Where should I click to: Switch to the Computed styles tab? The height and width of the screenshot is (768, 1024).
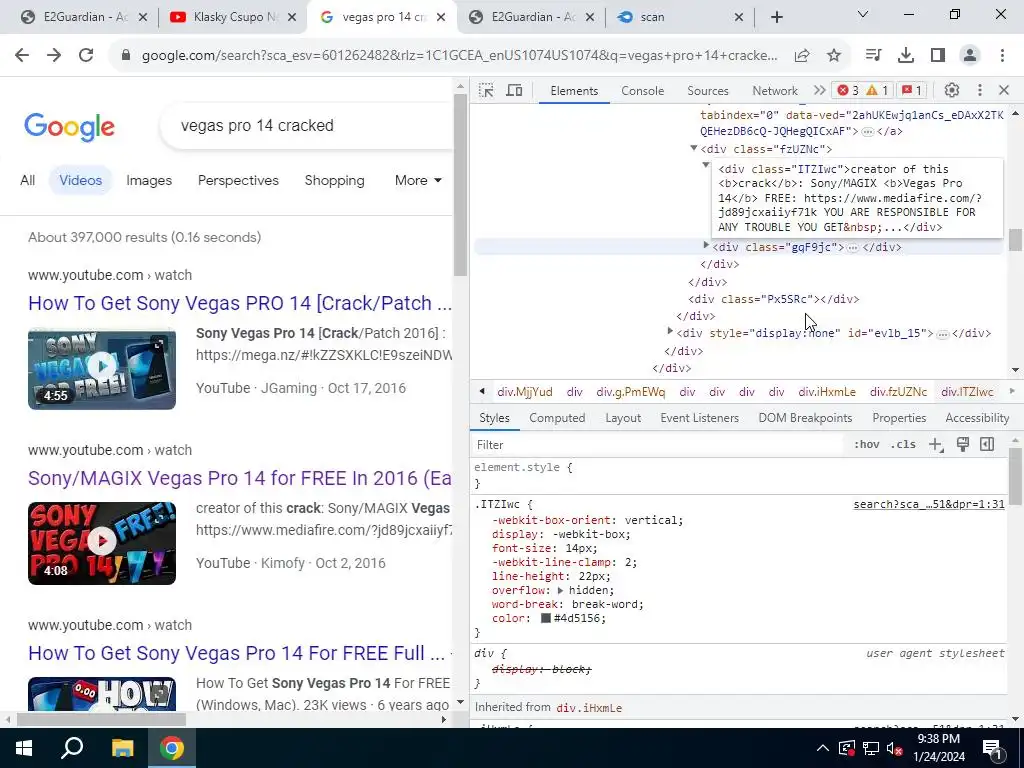[x=556, y=418]
